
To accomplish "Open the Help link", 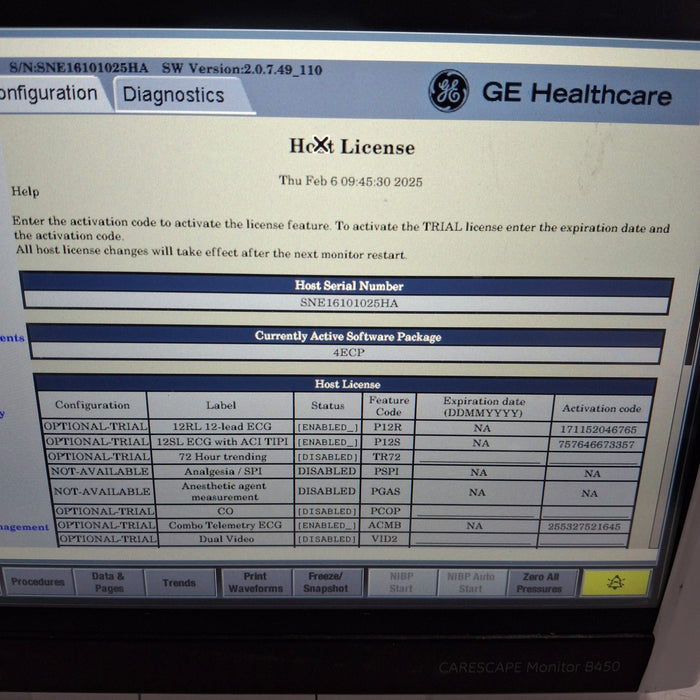I will [25, 191].
